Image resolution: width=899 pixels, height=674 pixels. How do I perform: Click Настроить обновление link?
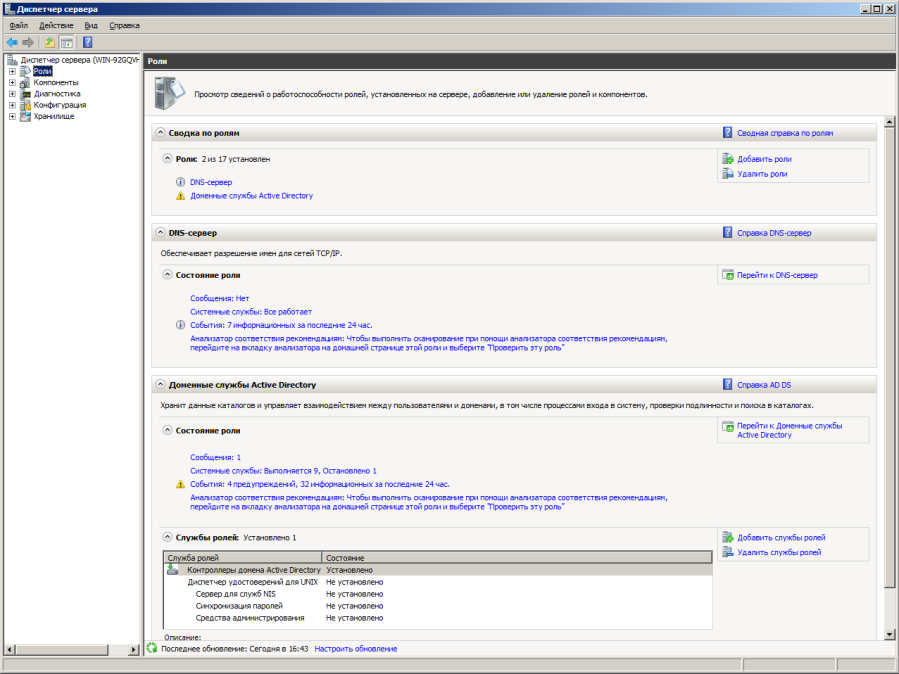pos(355,649)
